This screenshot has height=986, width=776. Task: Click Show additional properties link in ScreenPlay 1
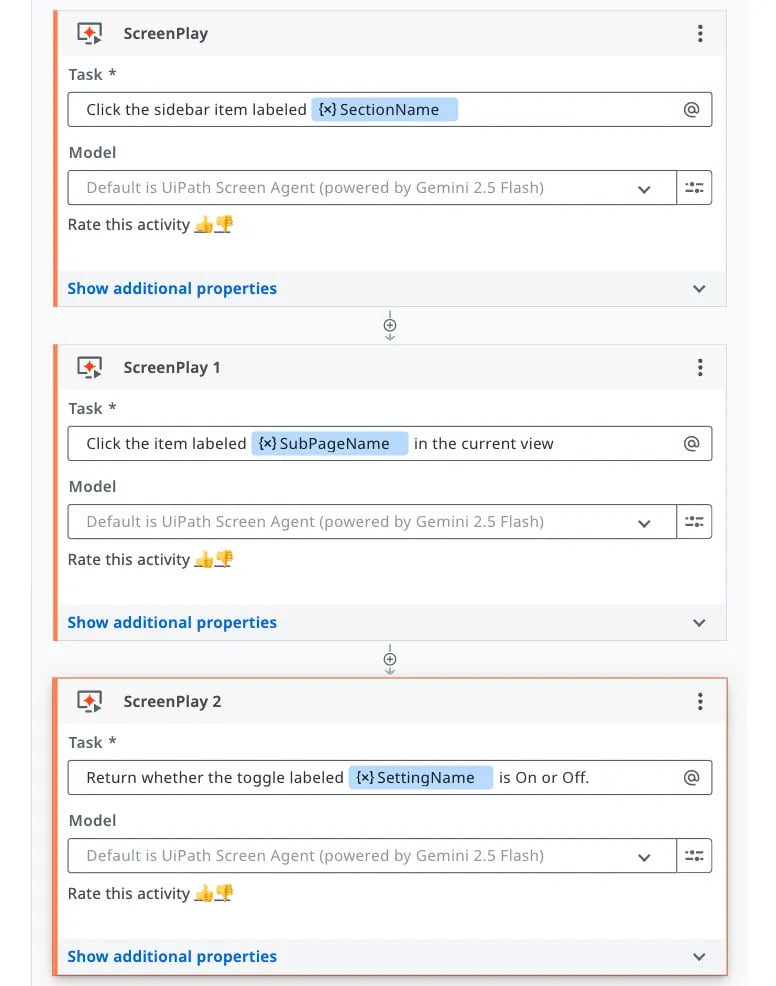[x=172, y=623]
